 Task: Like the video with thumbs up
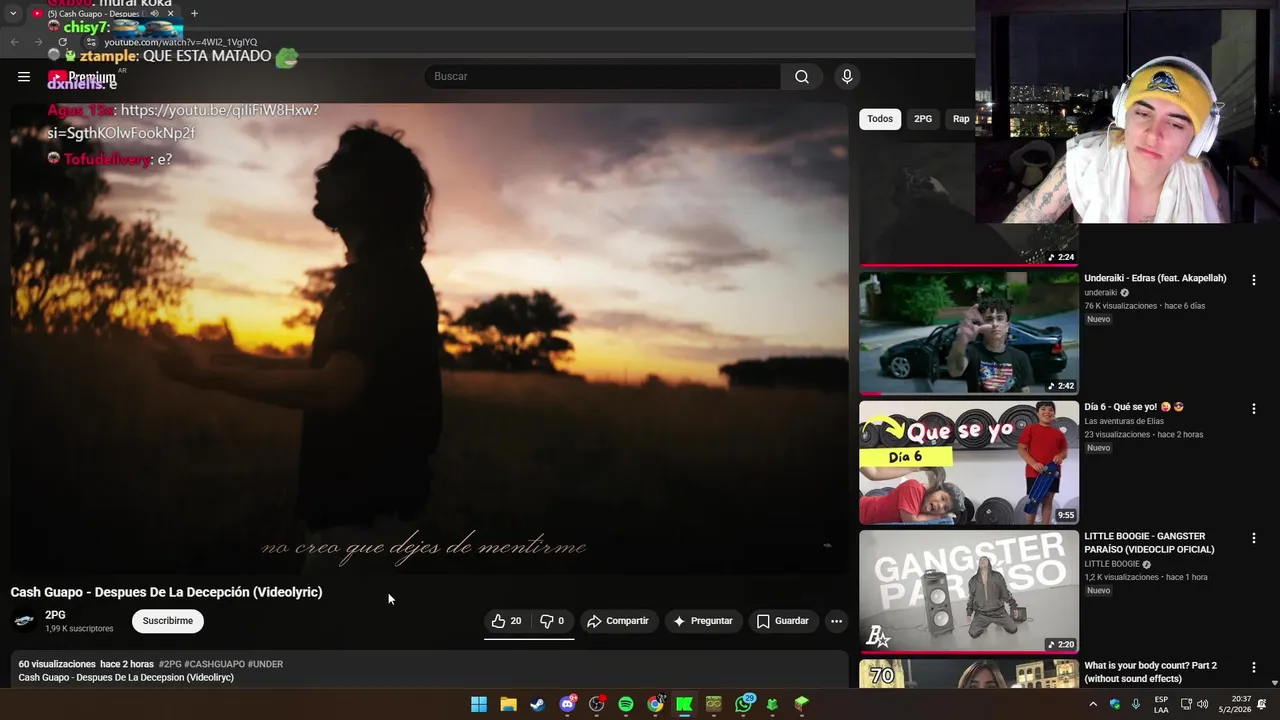pos(507,621)
